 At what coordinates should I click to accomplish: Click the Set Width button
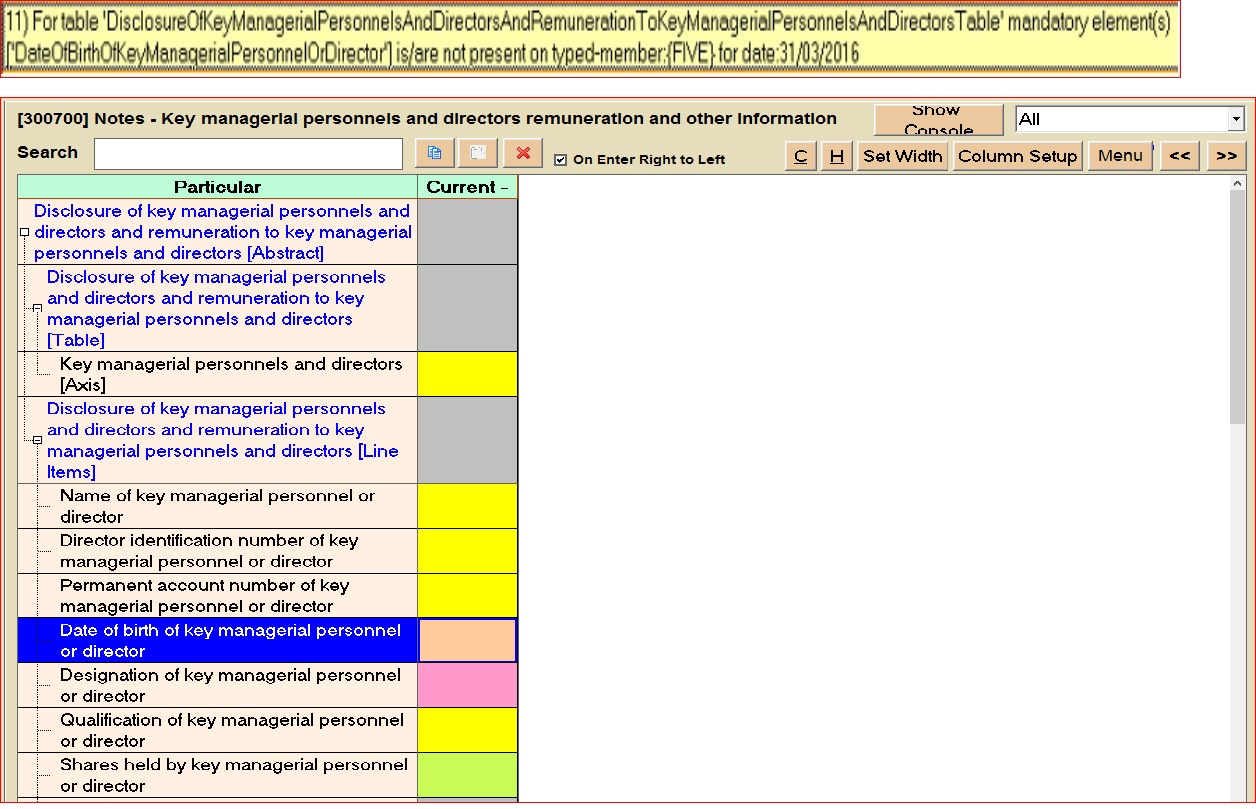pyautogui.click(x=902, y=156)
